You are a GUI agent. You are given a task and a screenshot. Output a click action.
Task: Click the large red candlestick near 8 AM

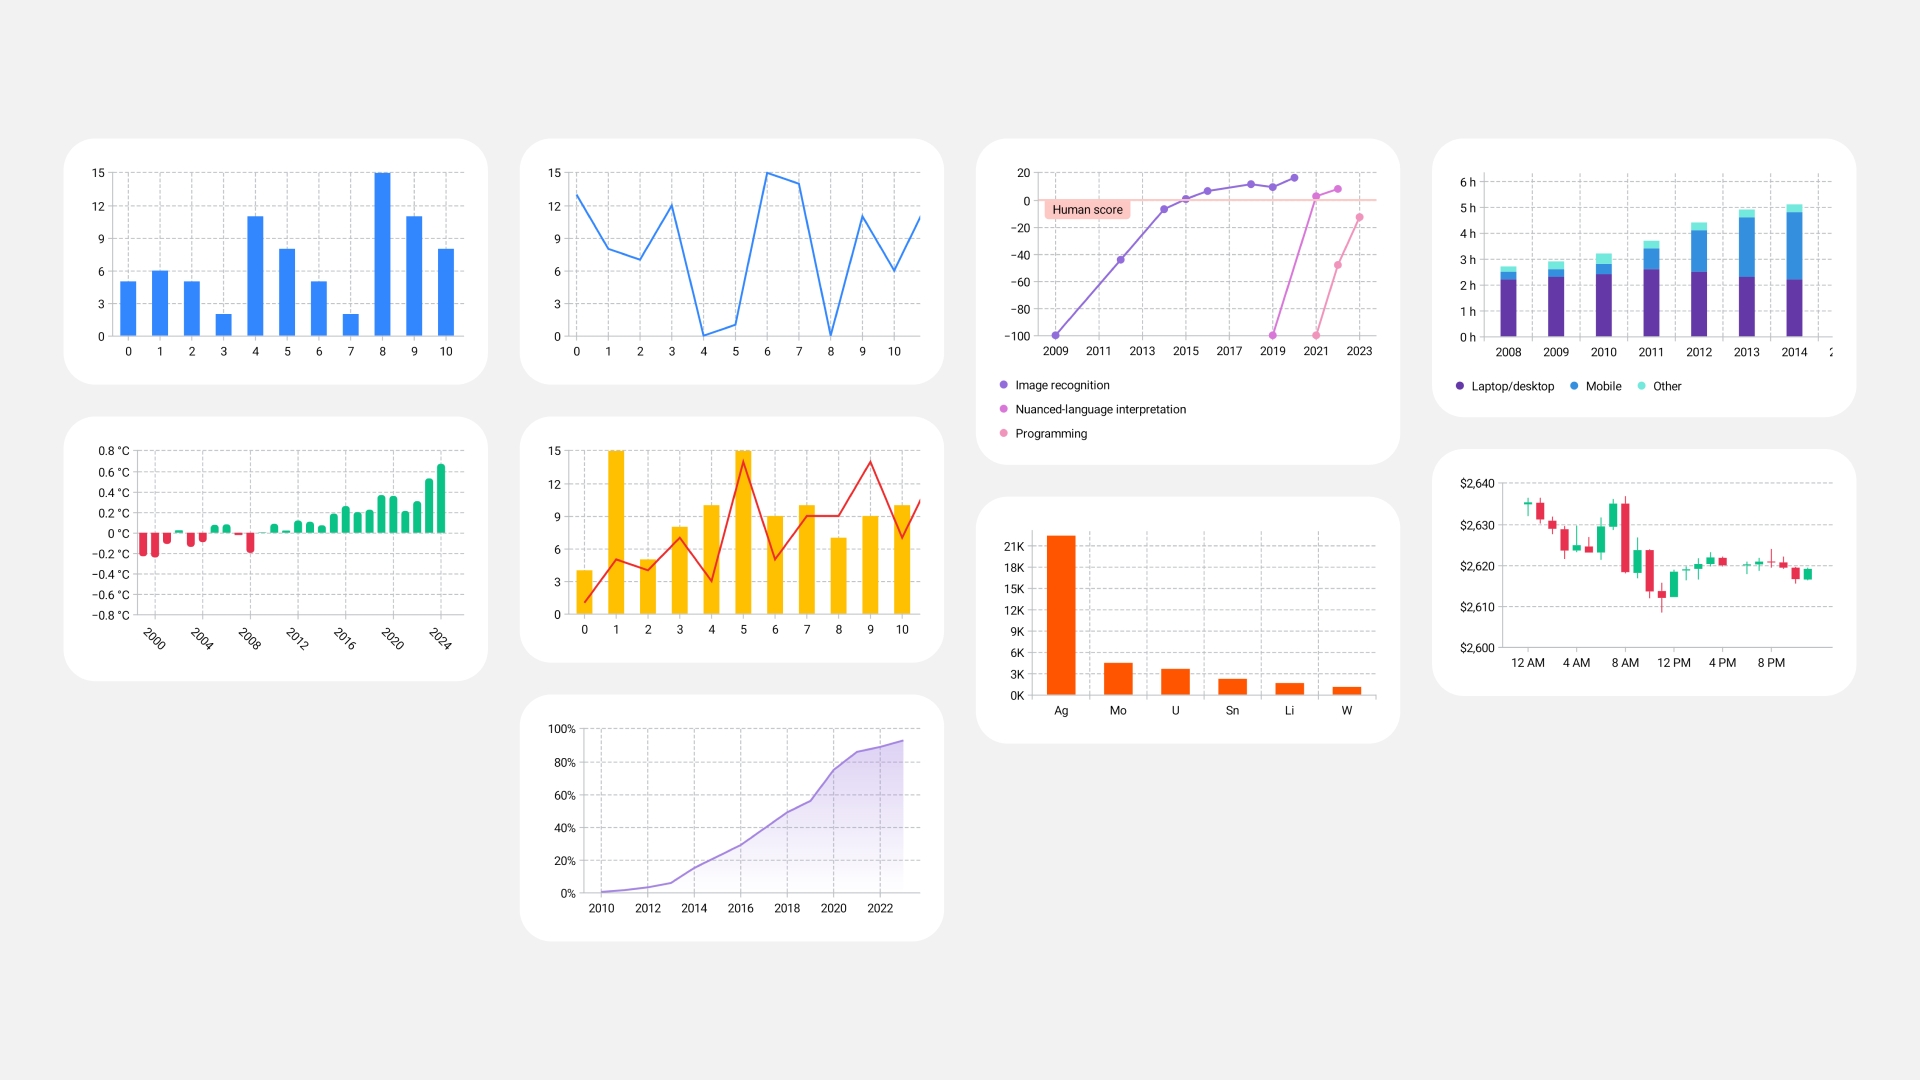1625,537
